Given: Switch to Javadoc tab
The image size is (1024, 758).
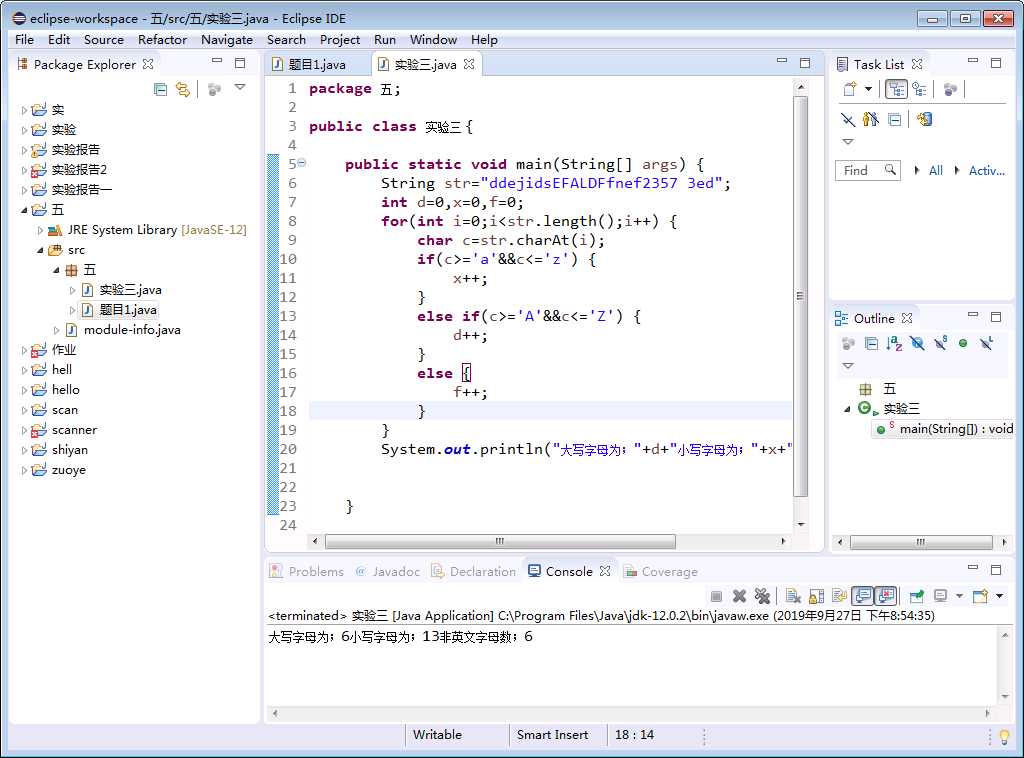Looking at the screenshot, I should [388, 572].
